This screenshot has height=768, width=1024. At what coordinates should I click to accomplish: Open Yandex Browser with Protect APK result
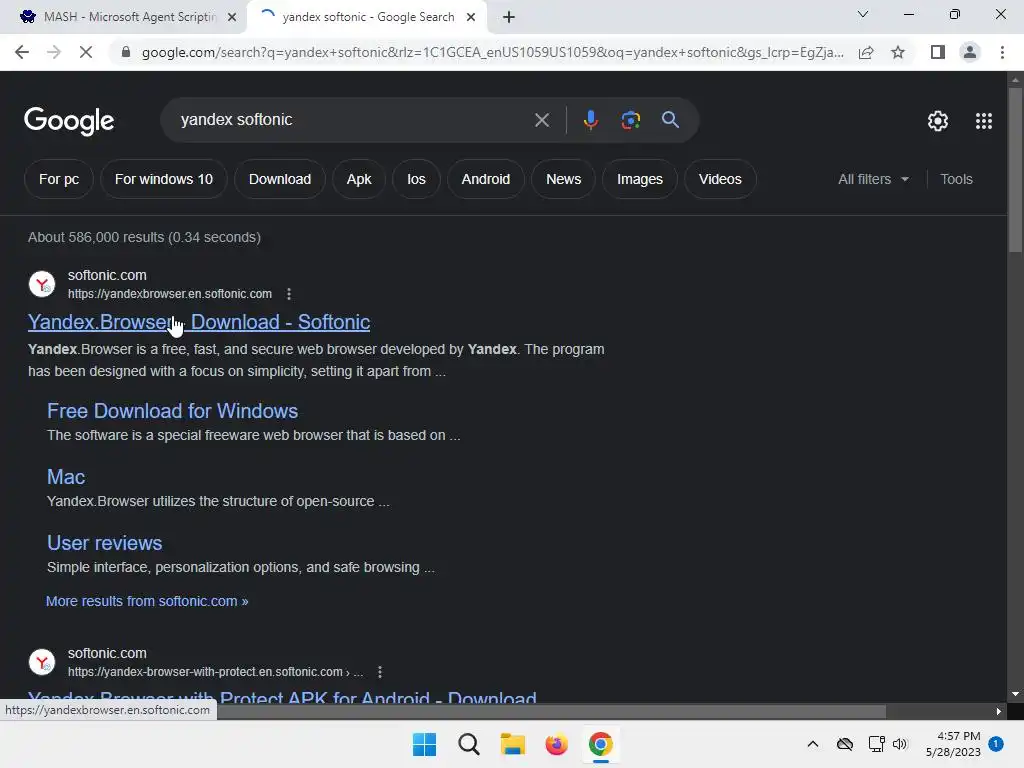[x=282, y=696]
